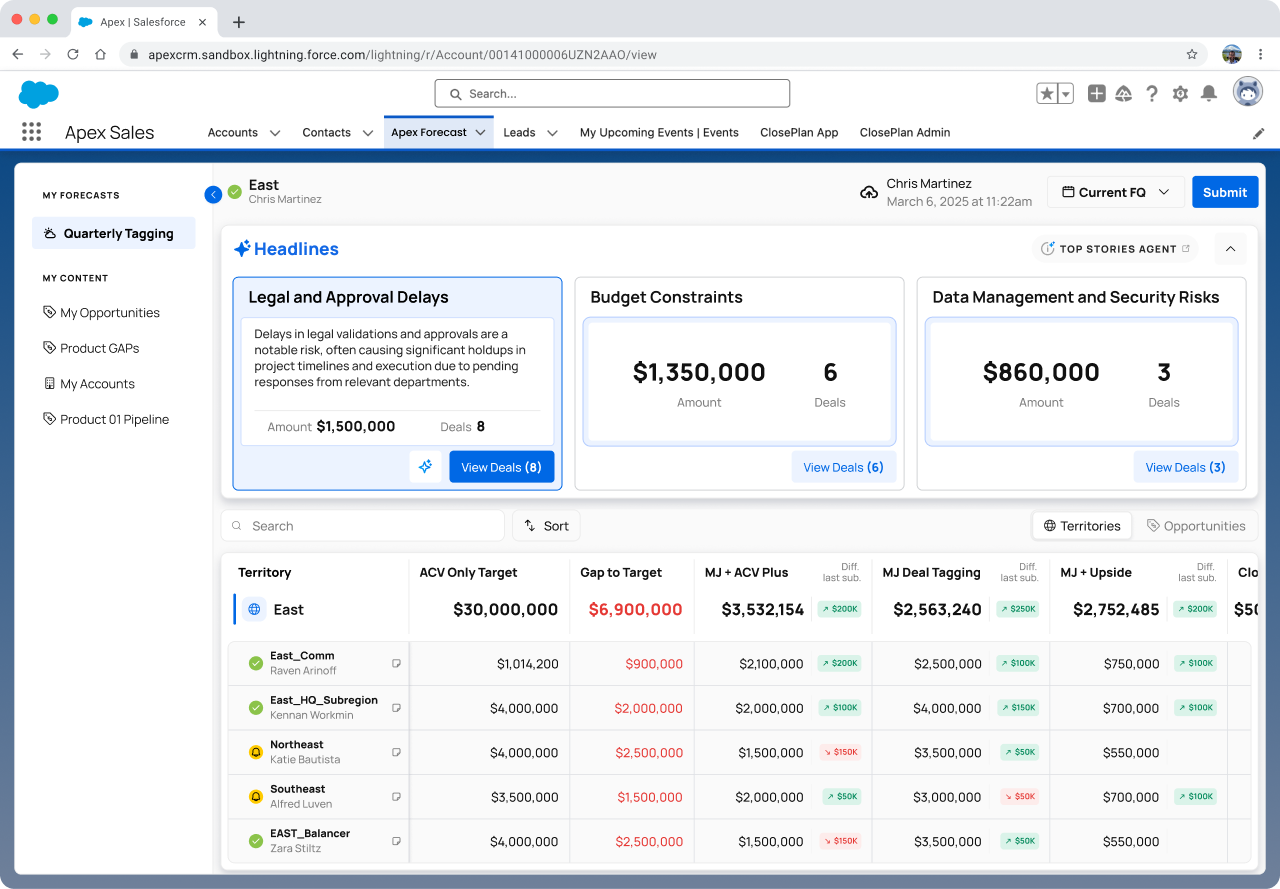Open Product GAPs in sidebar

coord(92,348)
